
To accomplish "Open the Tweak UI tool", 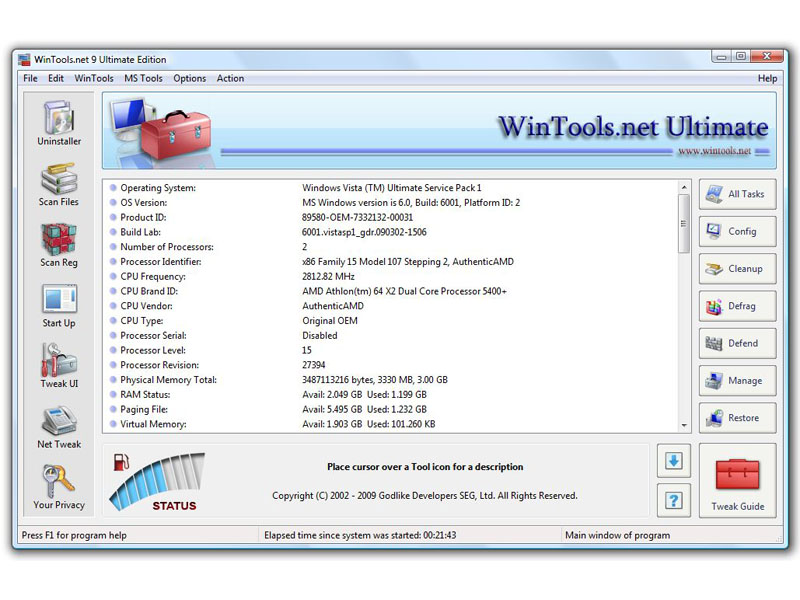I will 59,366.
